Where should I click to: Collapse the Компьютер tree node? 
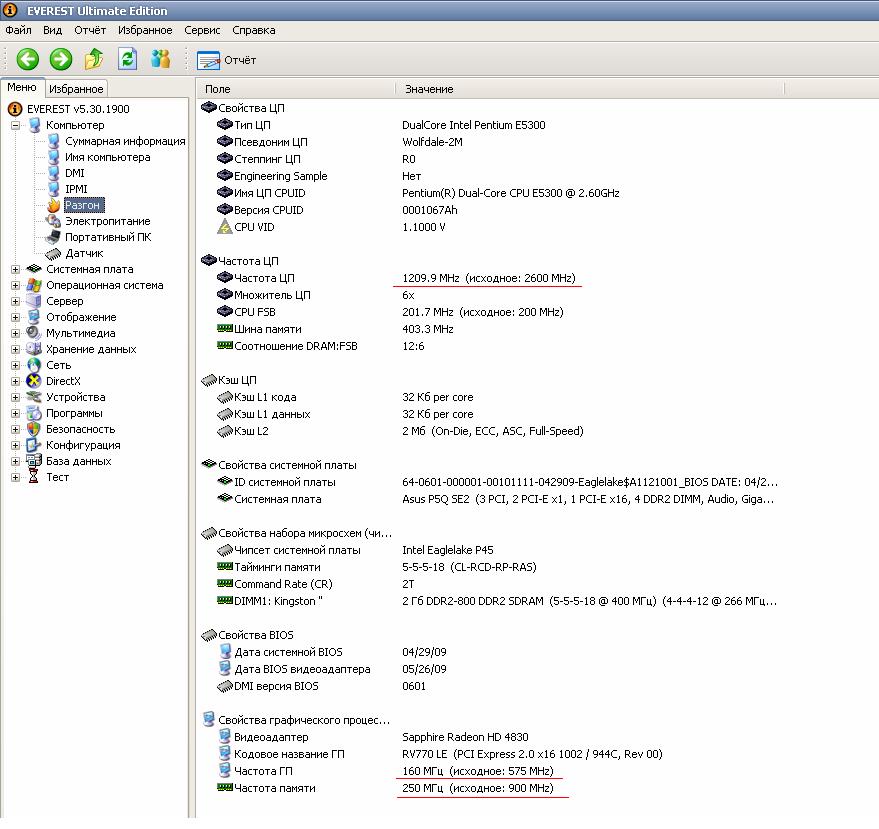coord(16,125)
